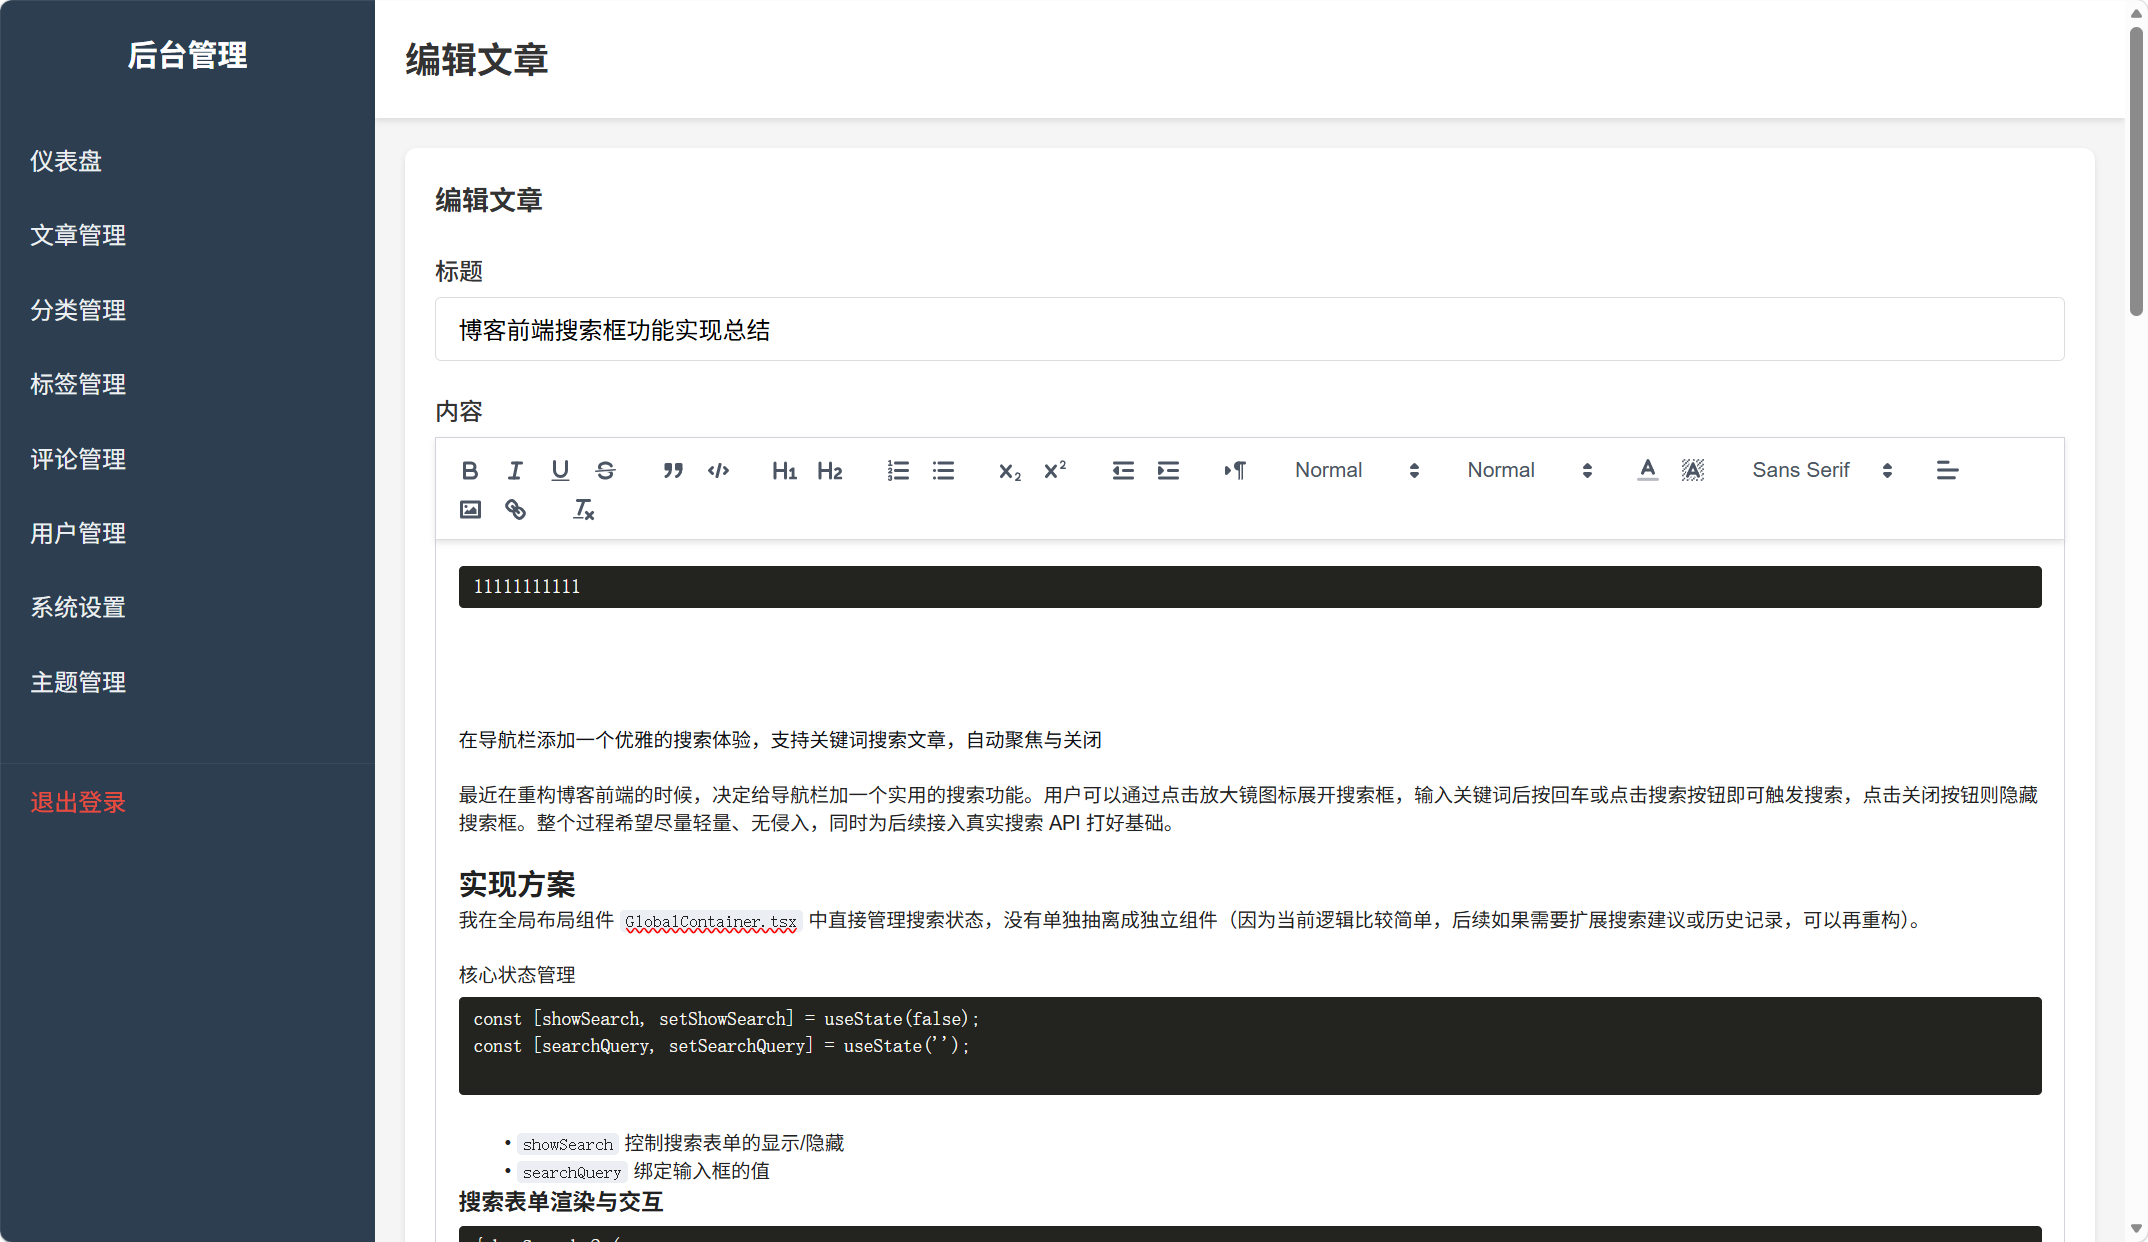Apply Heading 1 style
This screenshot has width=2148, height=1242.
coord(784,470)
